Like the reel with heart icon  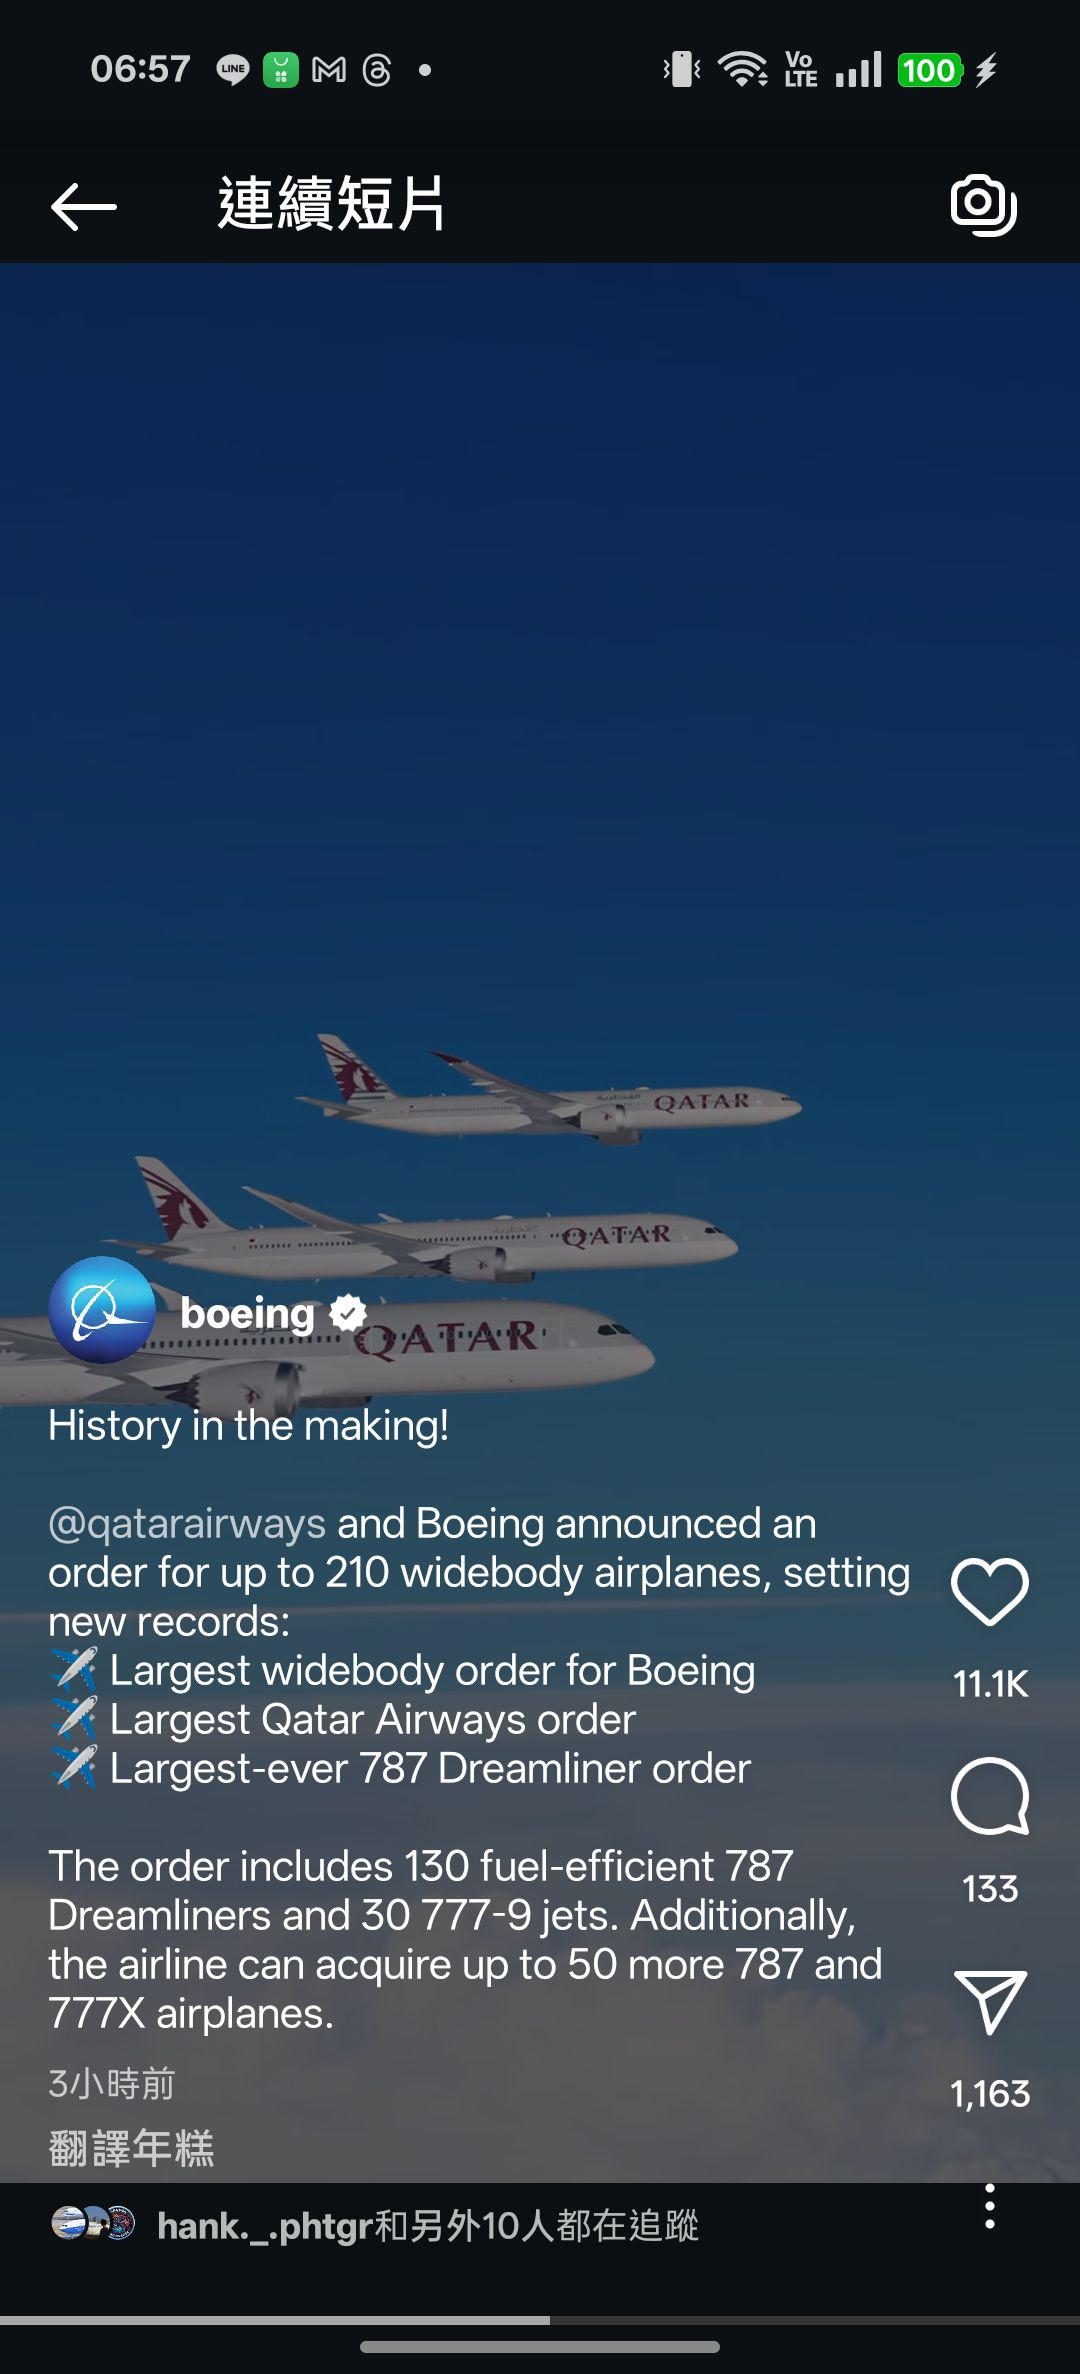click(990, 1591)
